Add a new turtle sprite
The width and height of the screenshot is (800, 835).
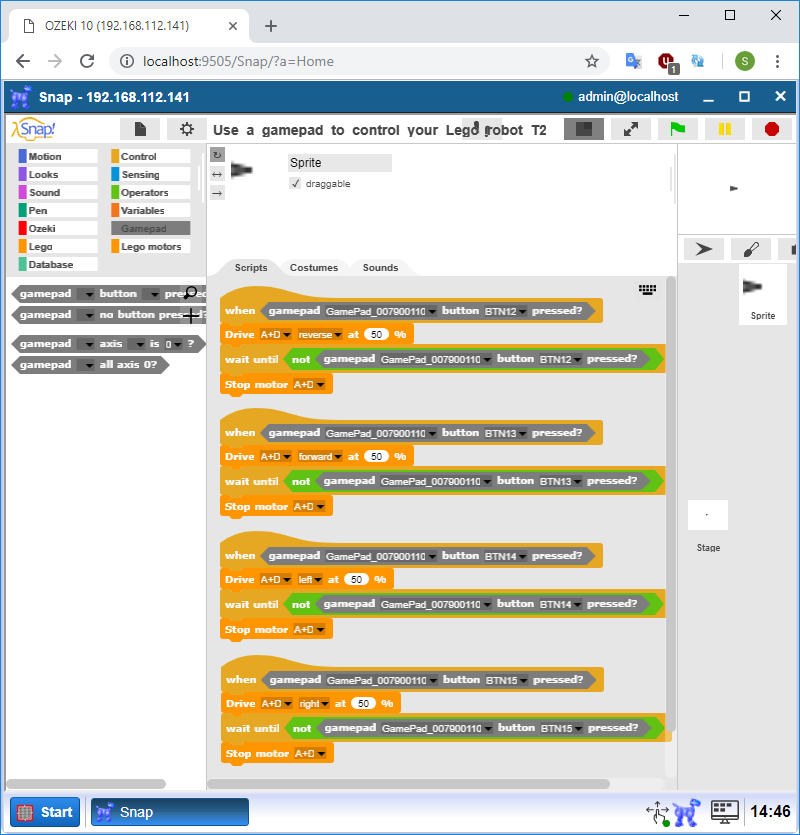(x=704, y=249)
